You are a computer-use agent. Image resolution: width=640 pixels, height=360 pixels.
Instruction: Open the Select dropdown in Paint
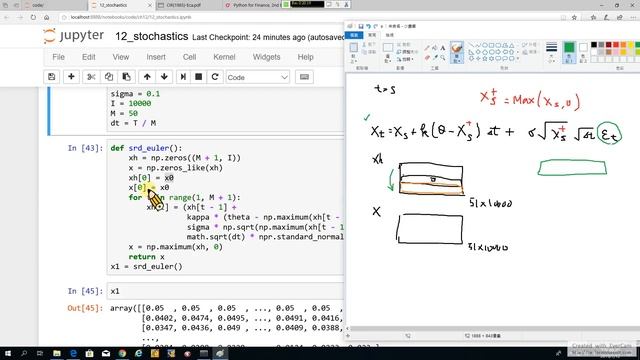coord(388,60)
